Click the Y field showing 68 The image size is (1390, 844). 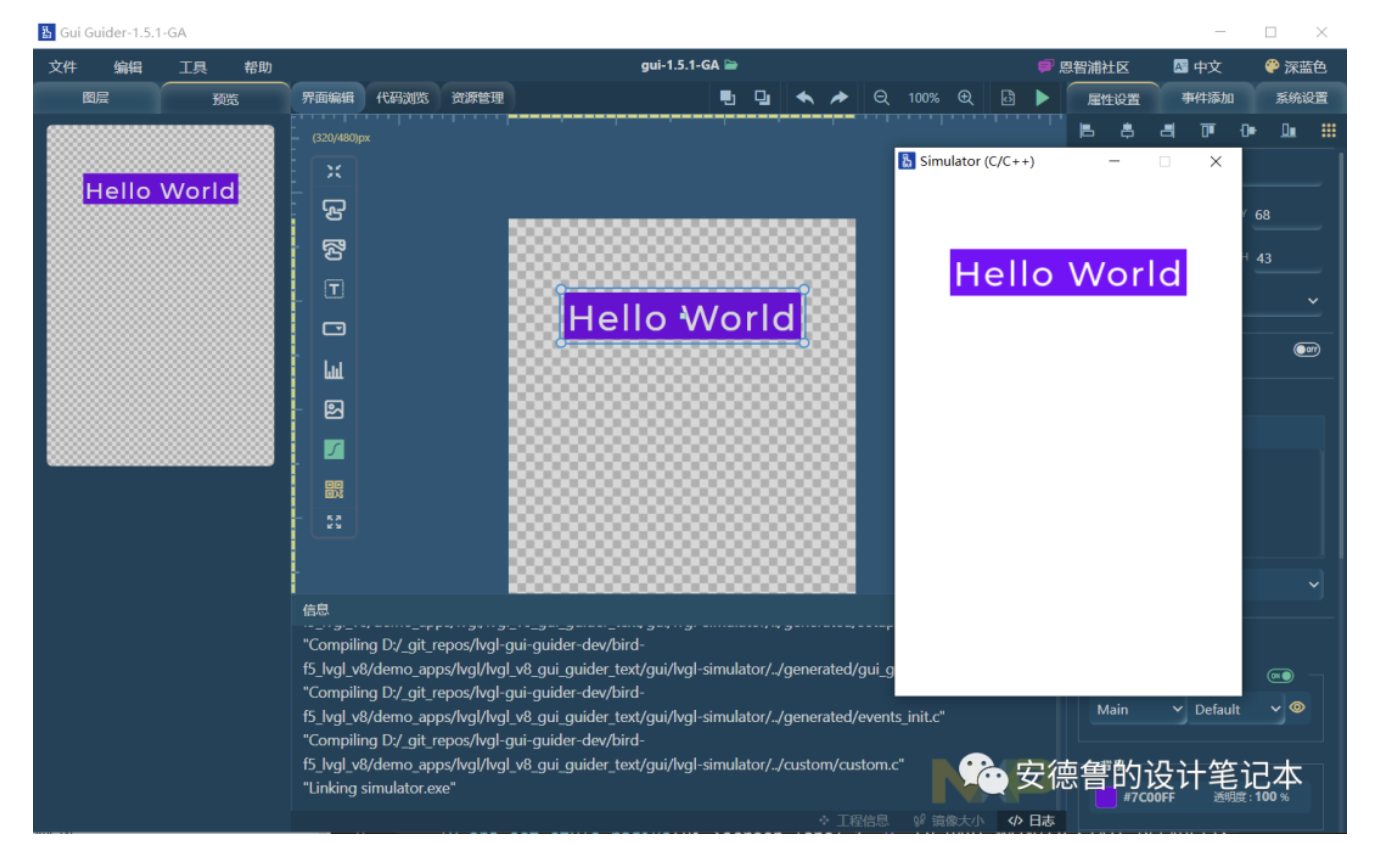[x=1287, y=215]
